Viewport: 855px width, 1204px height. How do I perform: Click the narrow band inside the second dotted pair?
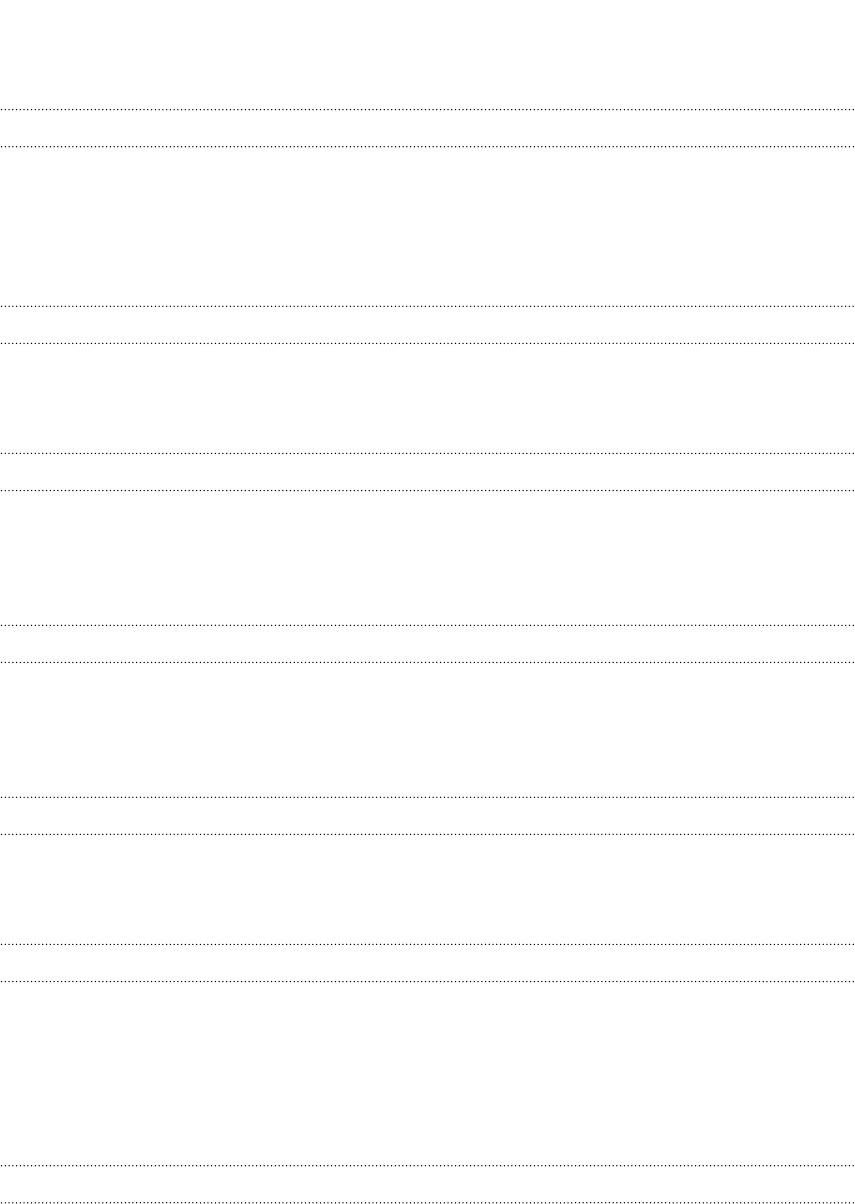[x=427, y=325]
